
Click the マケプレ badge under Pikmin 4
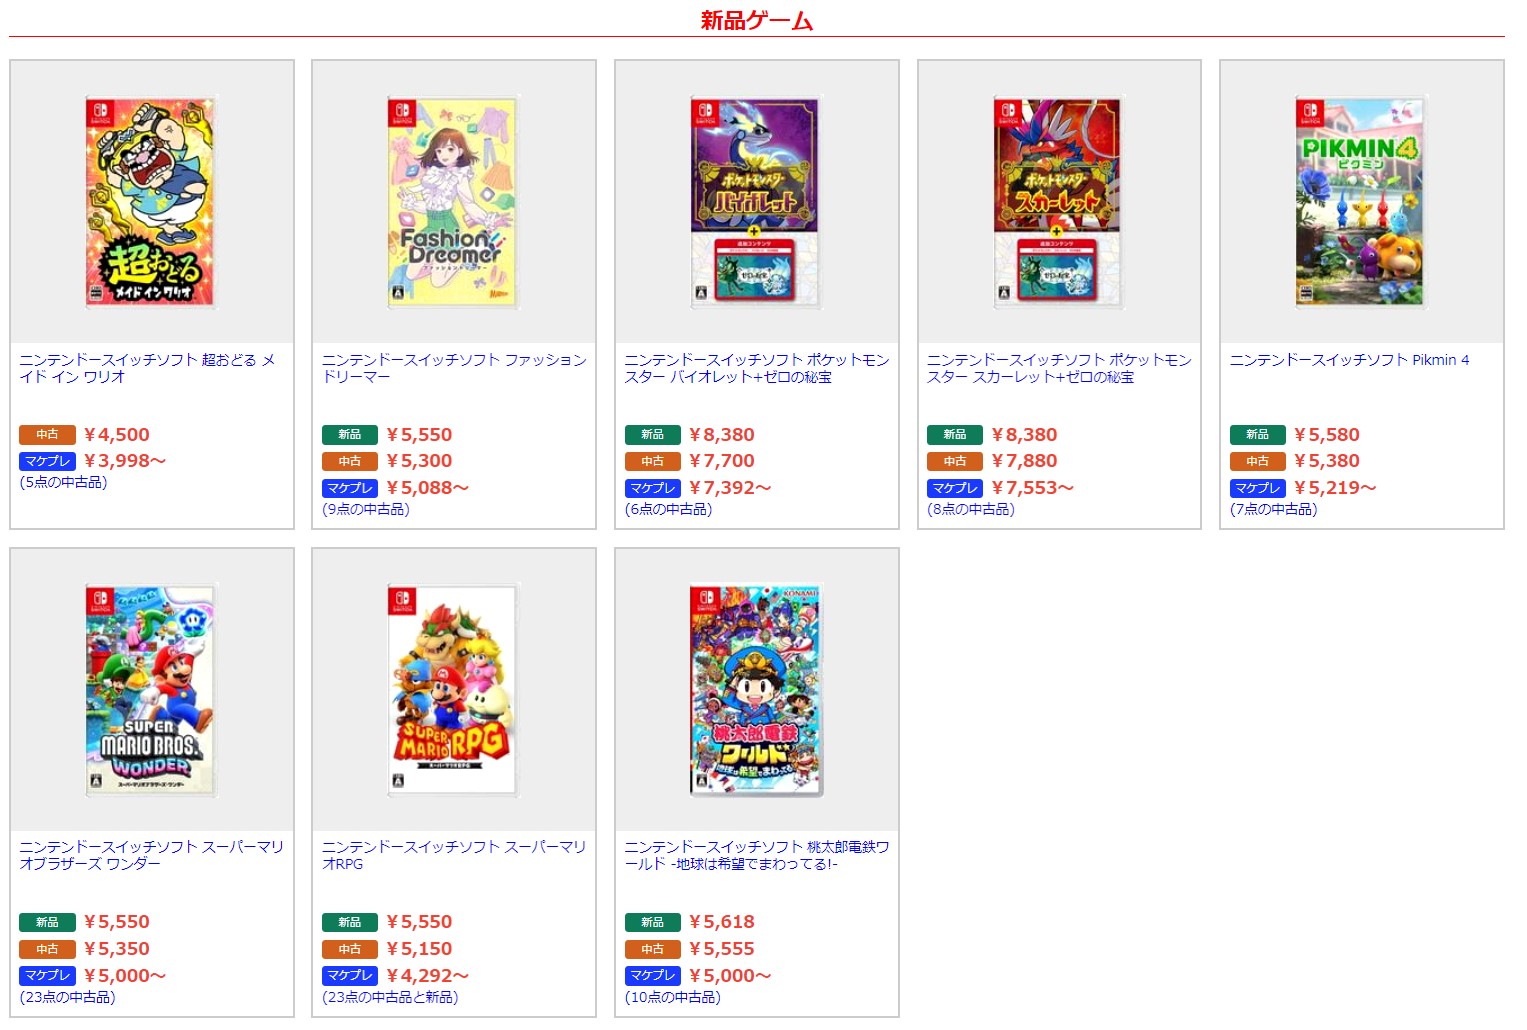[1258, 488]
